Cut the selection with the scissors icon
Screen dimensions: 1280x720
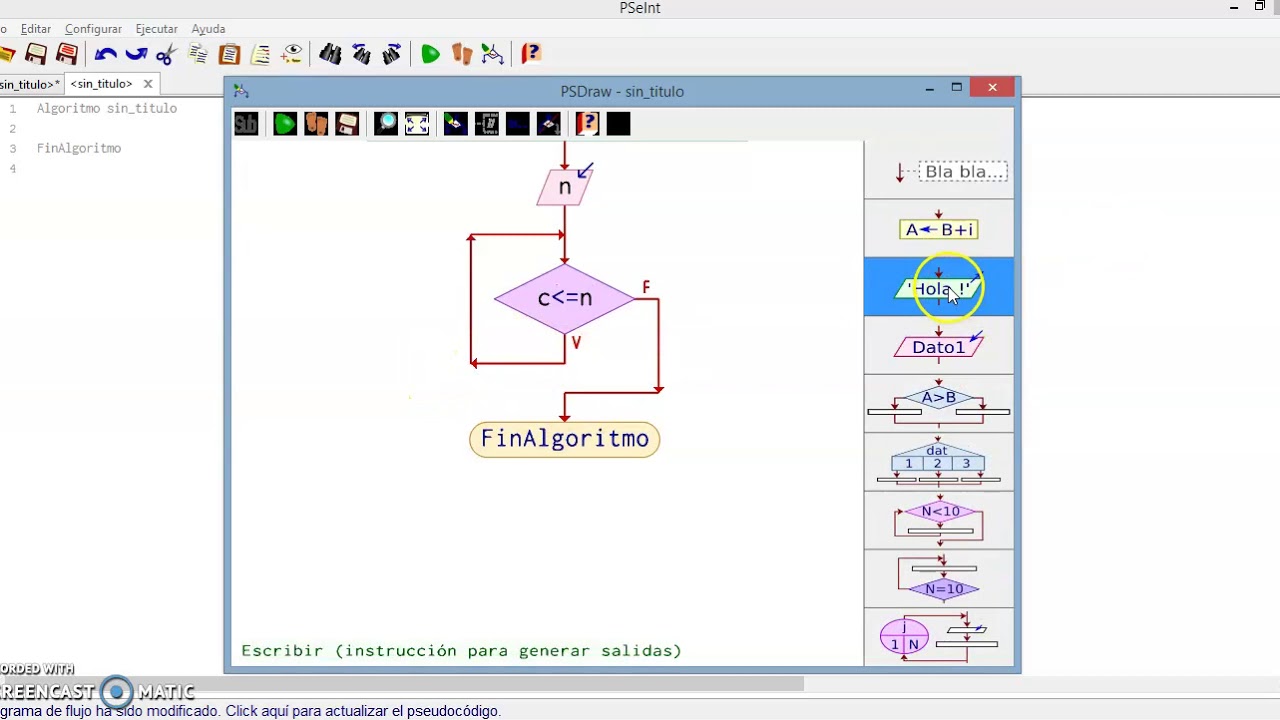point(166,54)
